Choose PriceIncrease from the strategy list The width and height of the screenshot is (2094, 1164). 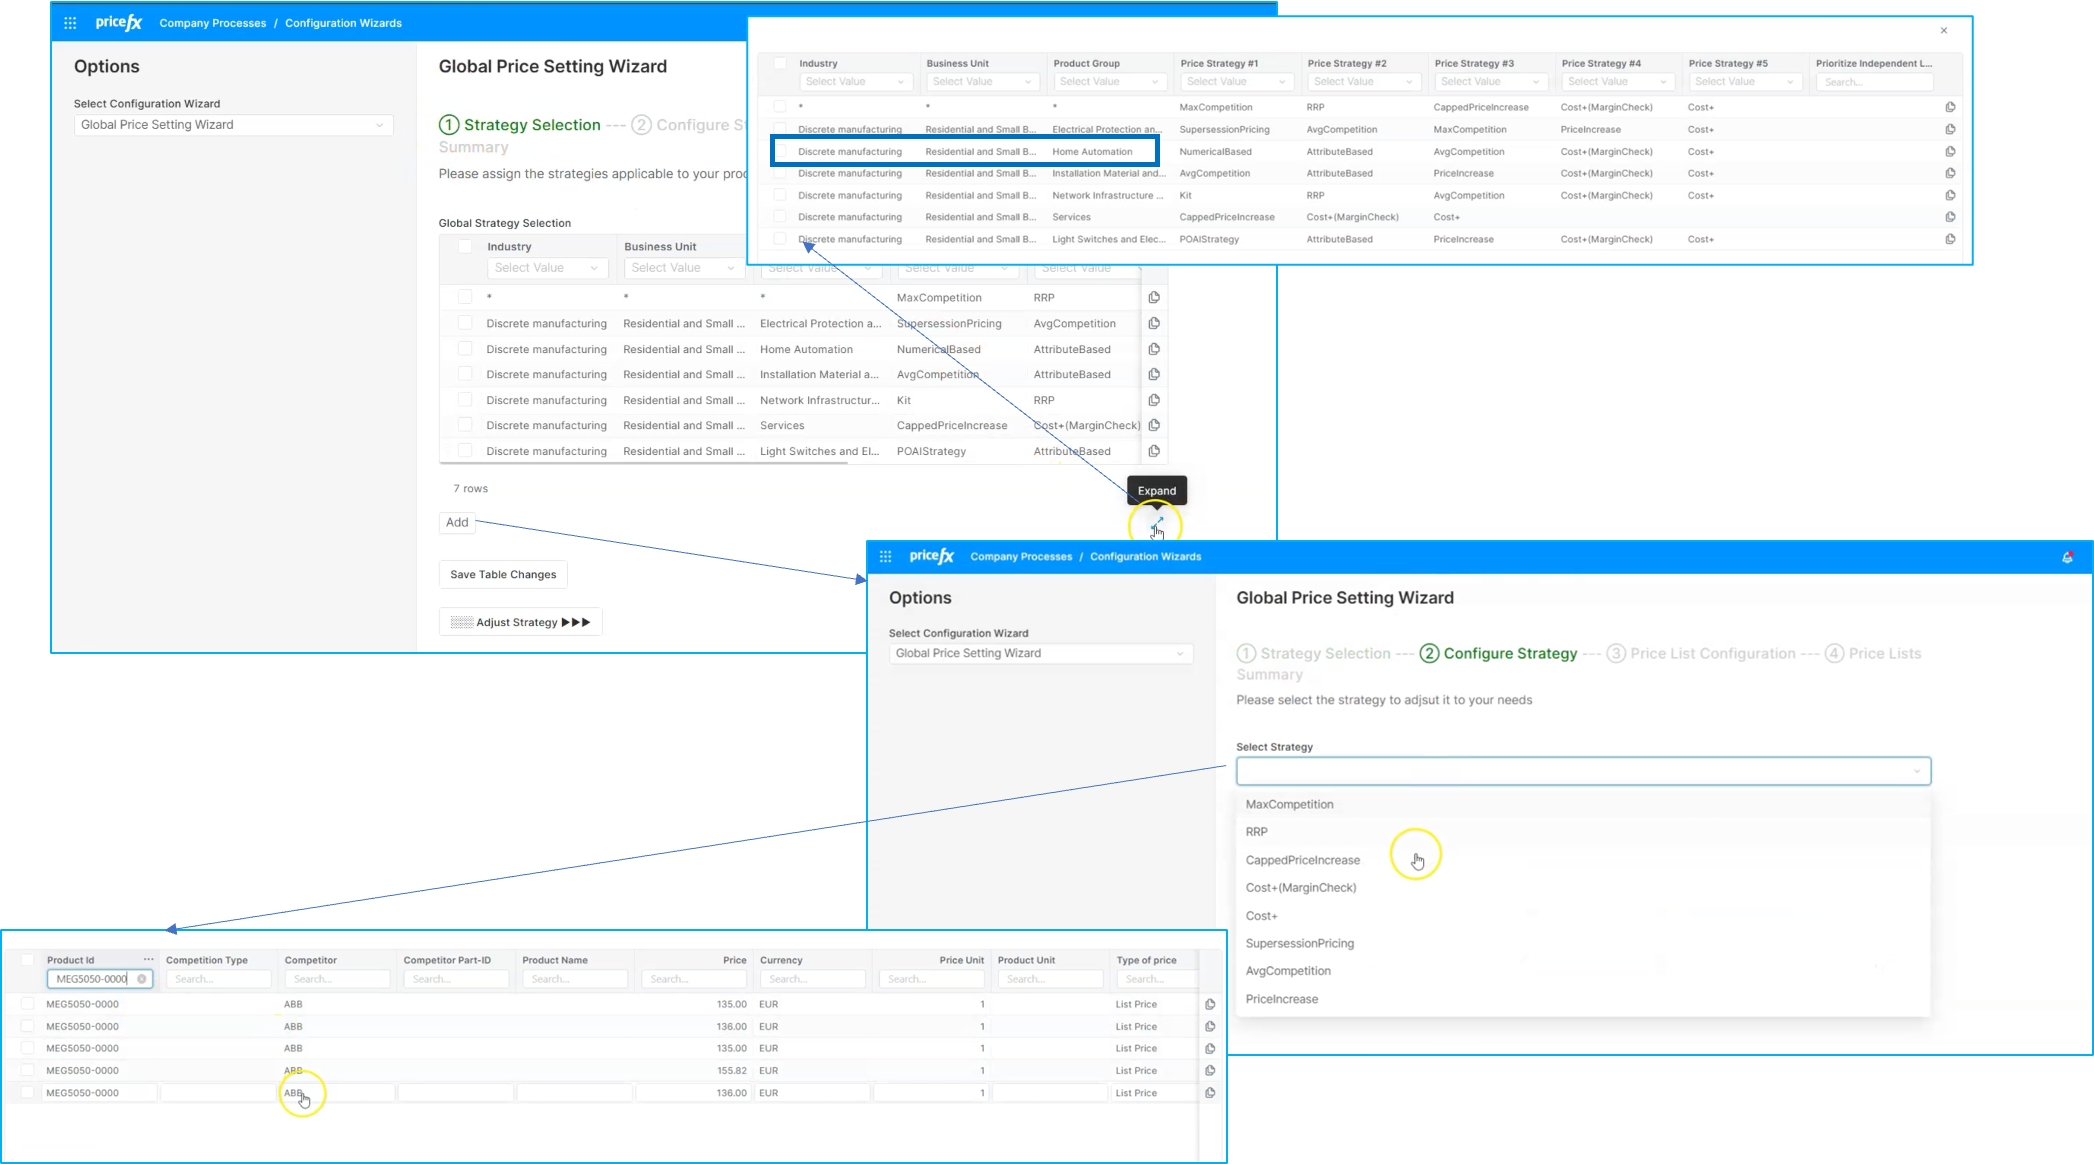(x=1583, y=999)
